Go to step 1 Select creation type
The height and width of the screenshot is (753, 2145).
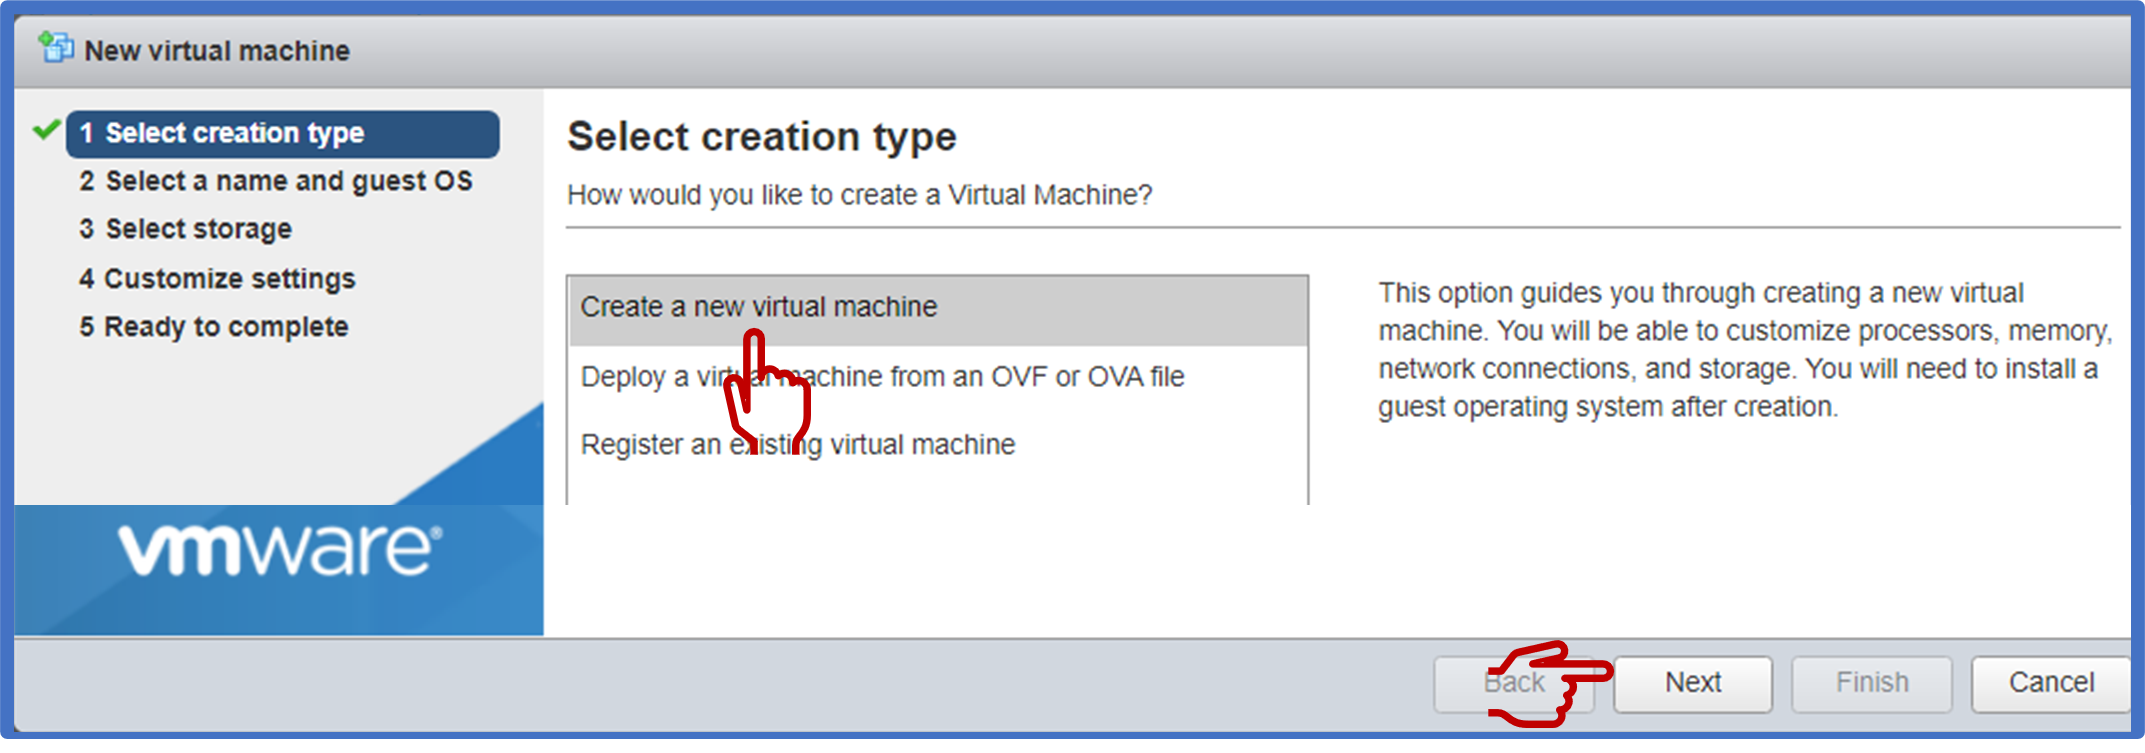(x=283, y=134)
